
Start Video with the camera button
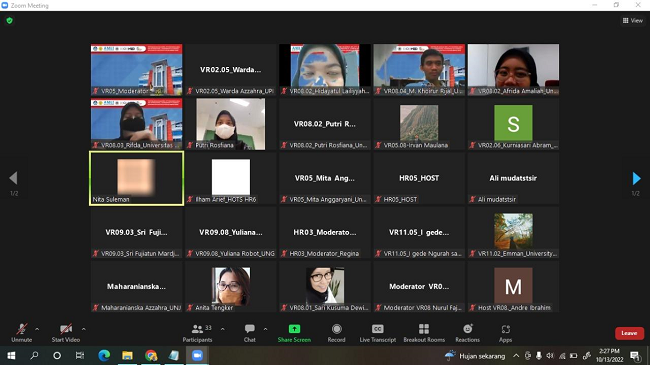pyautogui.click(x=65, y=333)
